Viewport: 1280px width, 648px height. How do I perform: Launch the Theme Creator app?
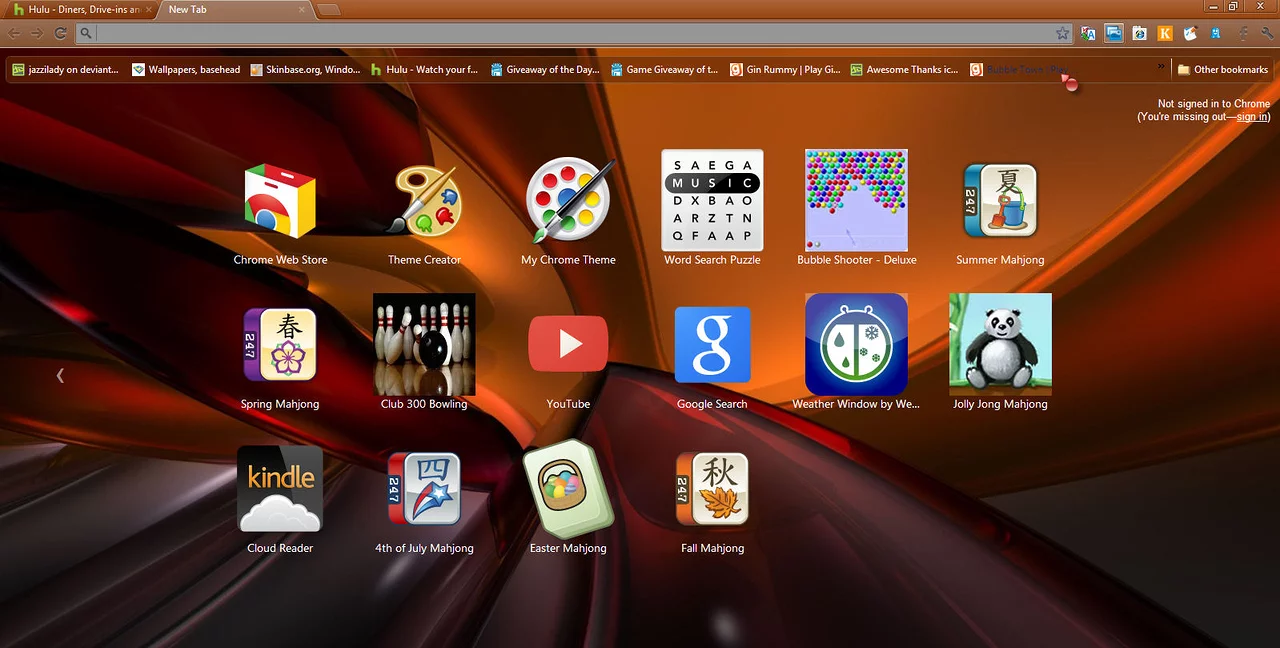(424, 203)
